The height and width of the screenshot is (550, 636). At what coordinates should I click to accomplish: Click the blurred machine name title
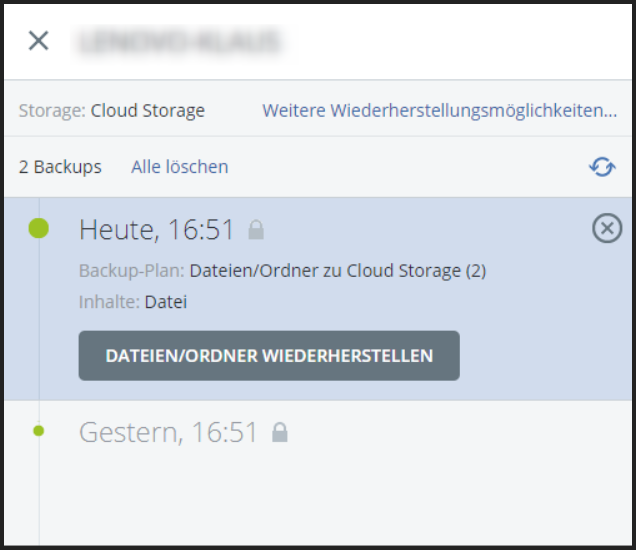click(x=178, y=41)
